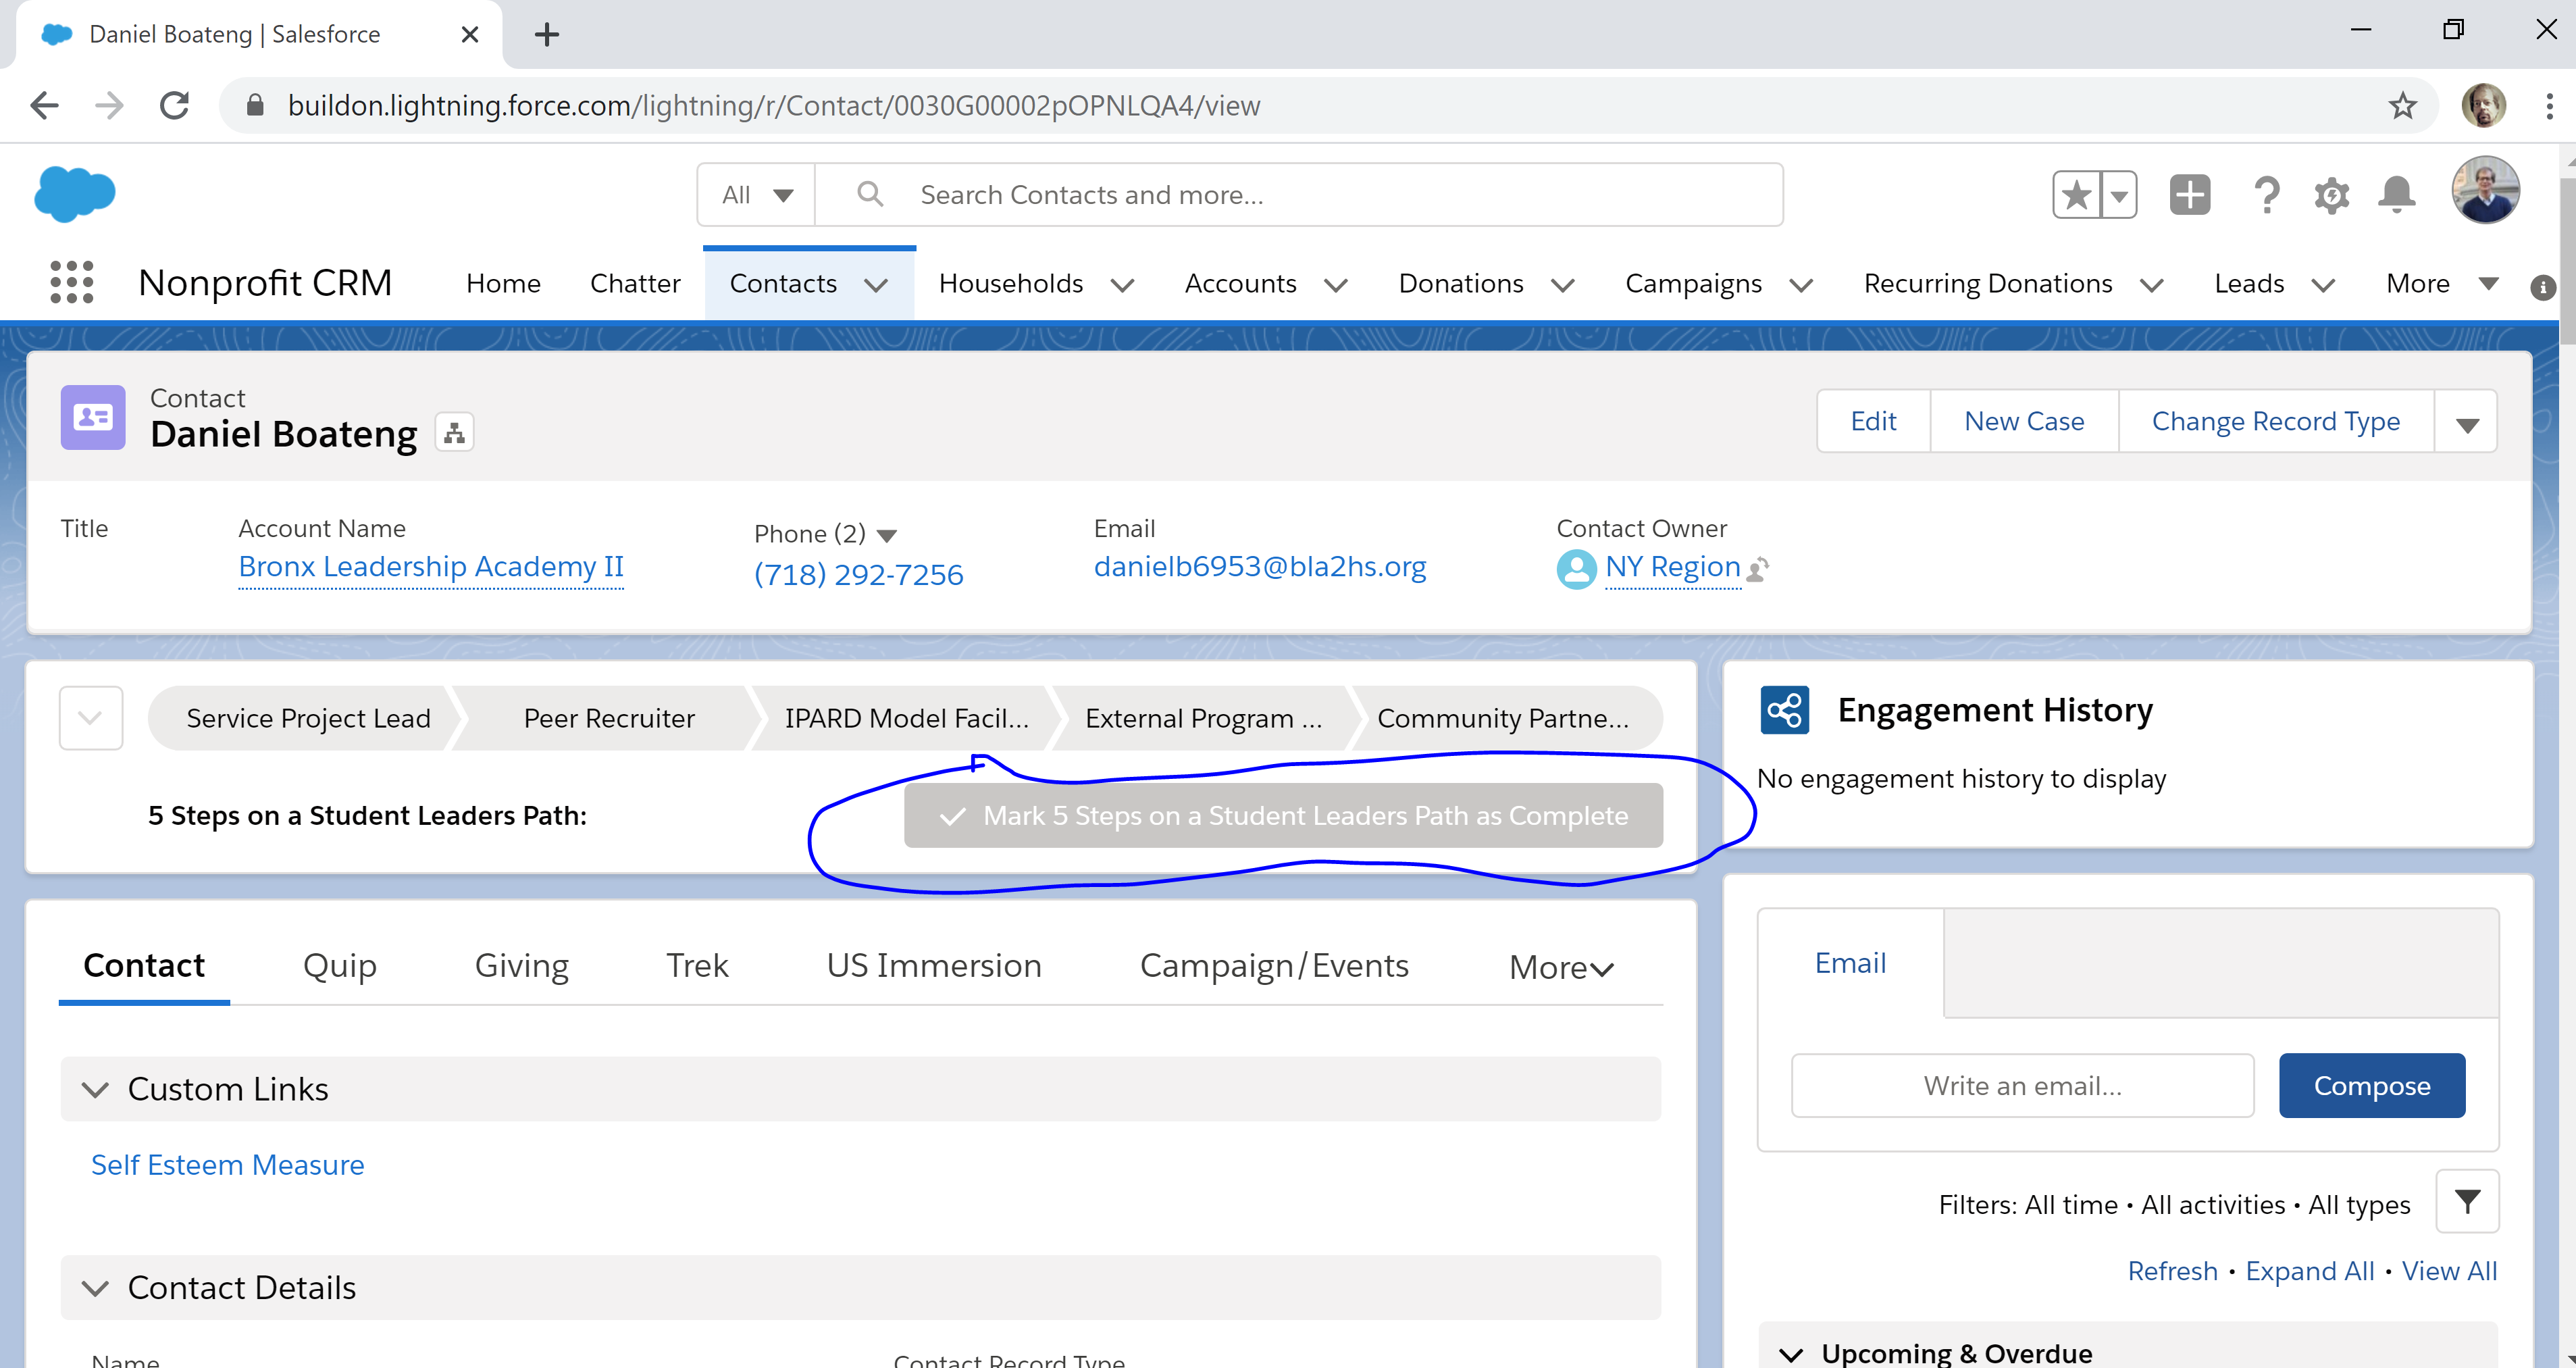Bookmark page with browser star icon

click(x=2402, y=105)
